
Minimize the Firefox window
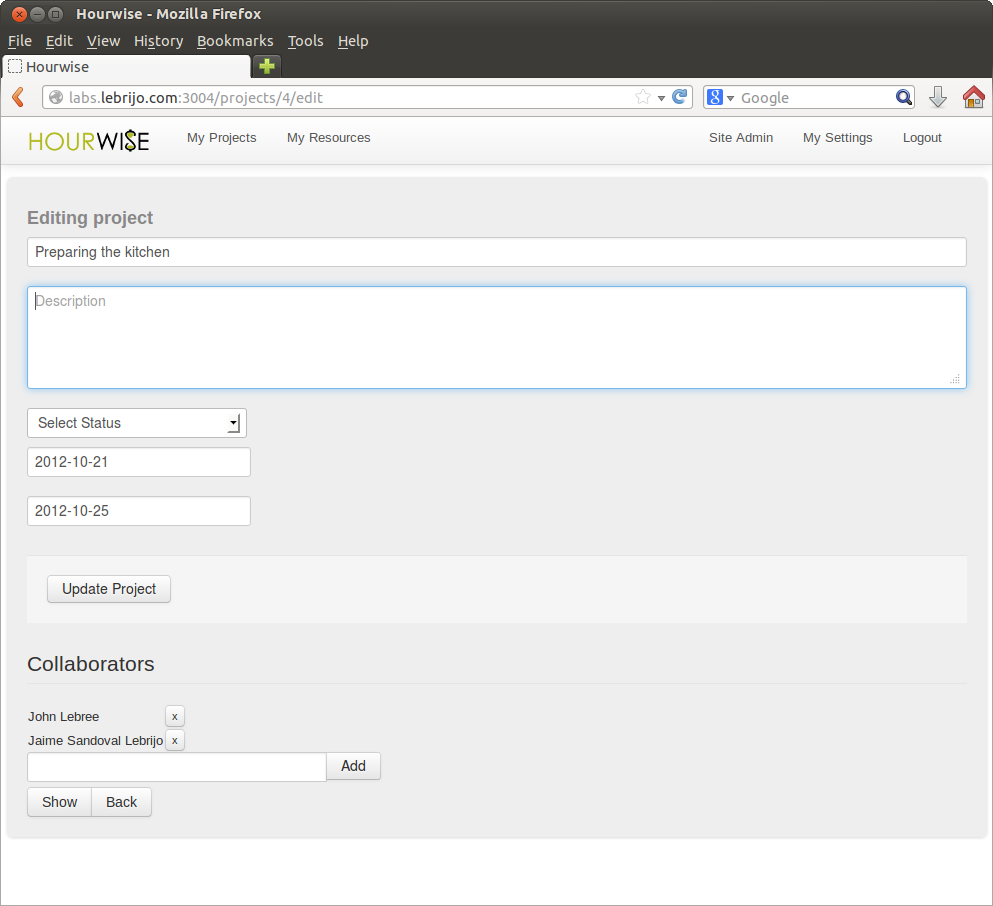pyautogui.click(x=37, y=14)
